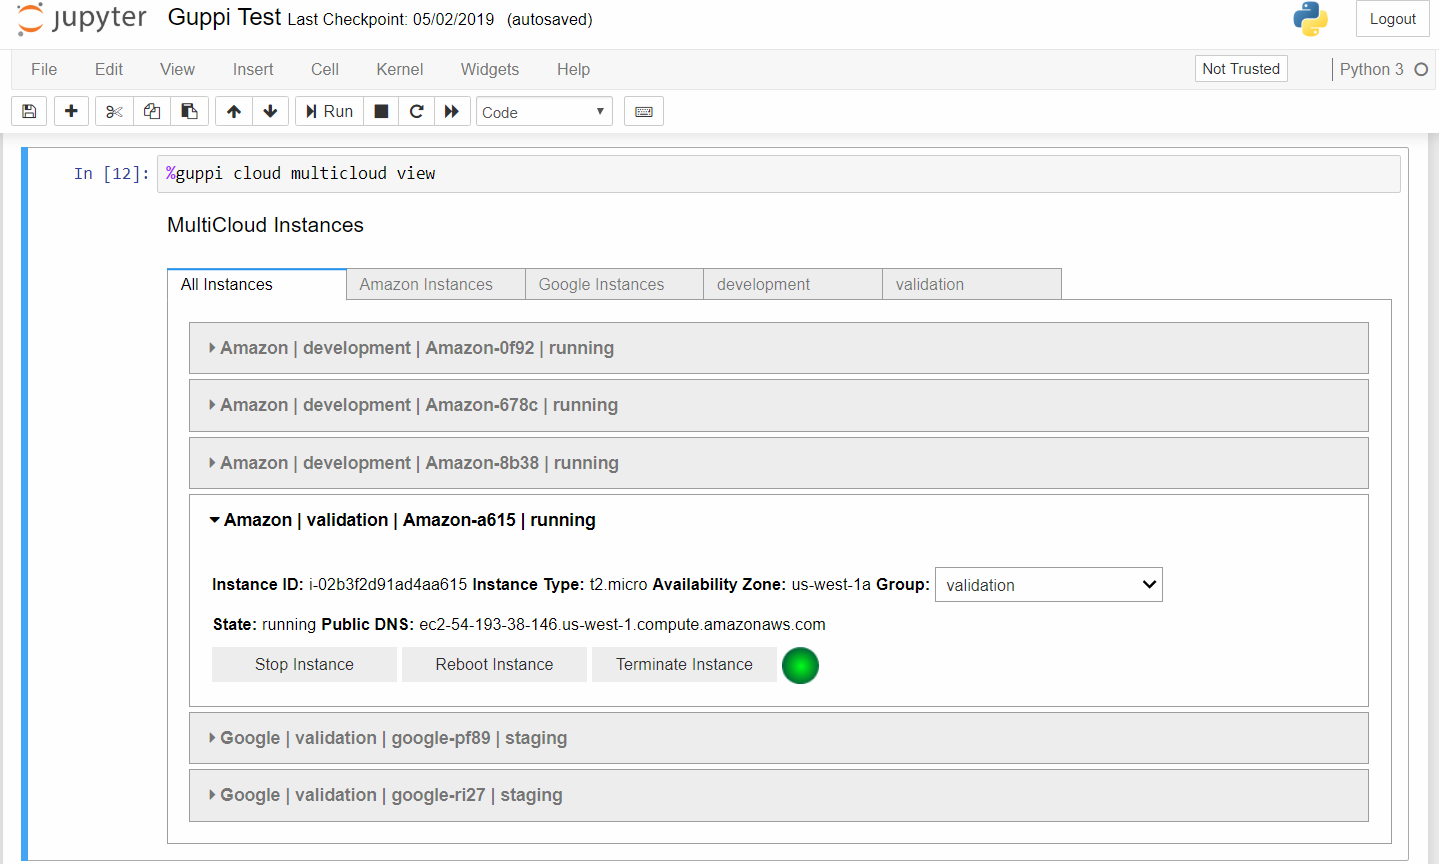Insert a cell below with plus icon
Image resolution: width=1440 pixels, height=864 pixels.
coord(71,111)
